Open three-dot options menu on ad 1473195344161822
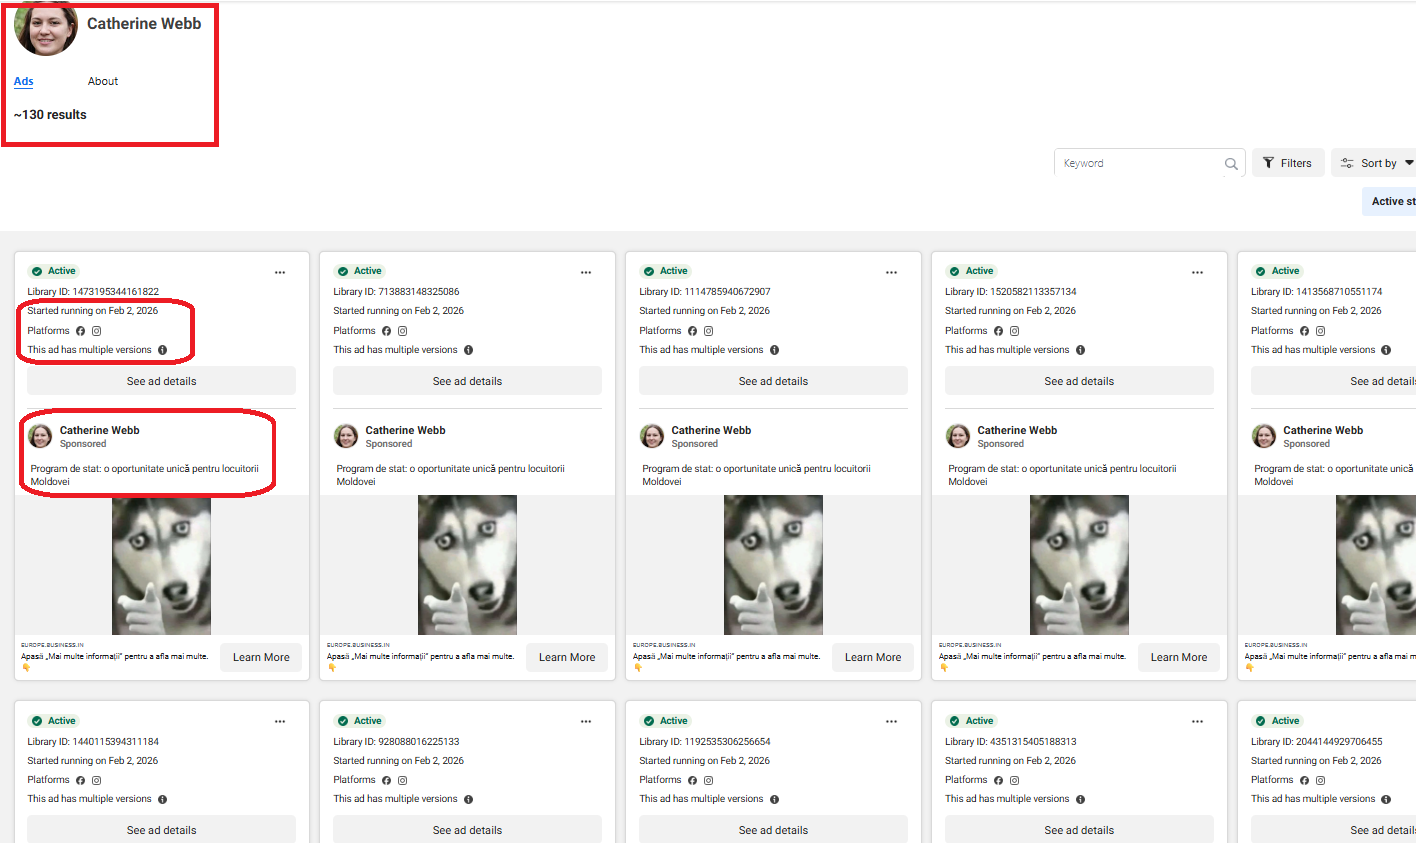Image resolution: width=1416 pixels, height=843 pixels. pos(280,272)
